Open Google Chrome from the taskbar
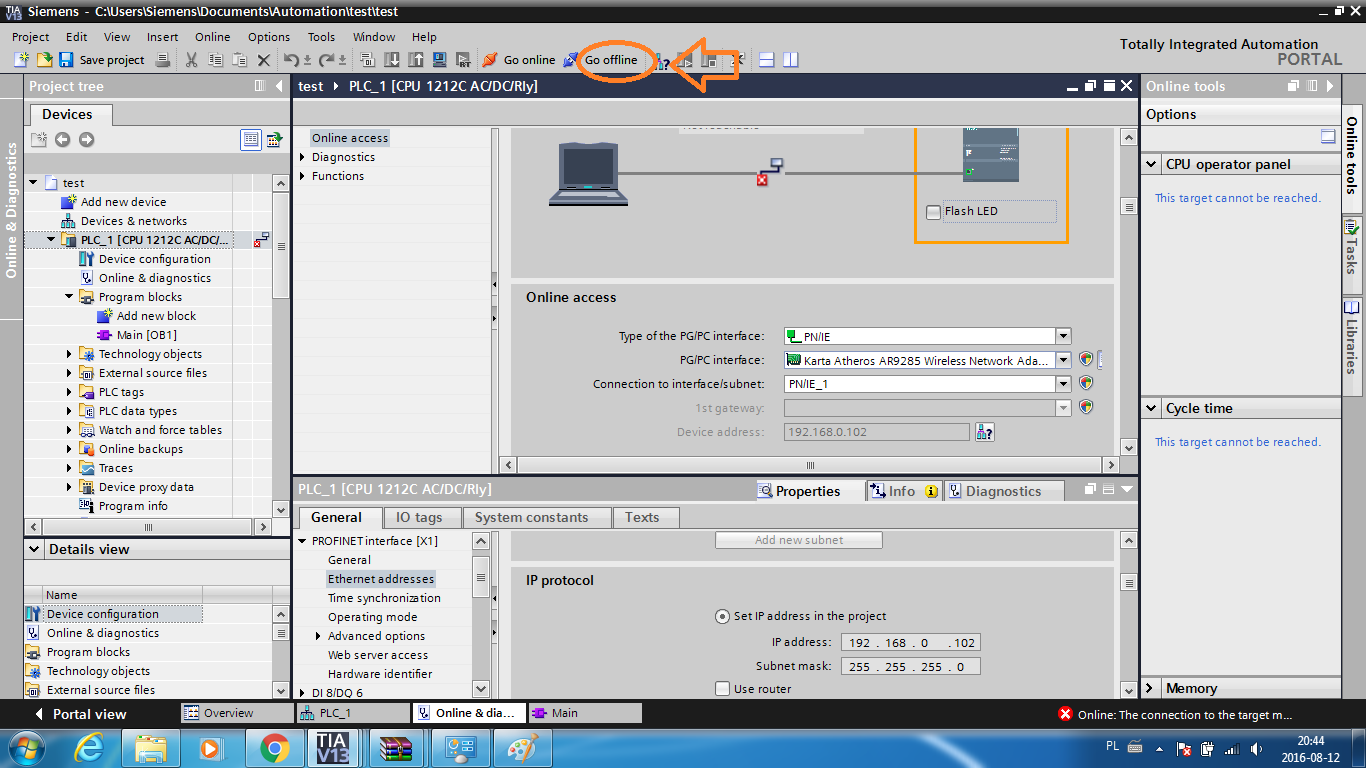This screenshot has height=768, width=1366. tap(274, 747)
